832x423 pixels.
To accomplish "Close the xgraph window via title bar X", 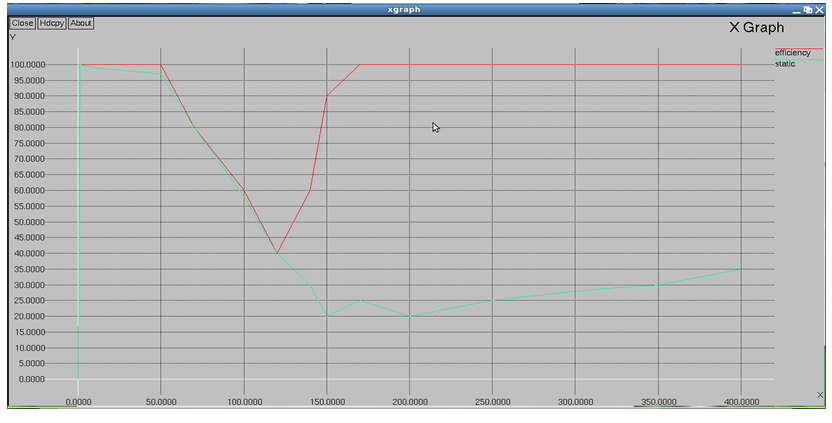I will pyautogui.click(x=819, y=10).
